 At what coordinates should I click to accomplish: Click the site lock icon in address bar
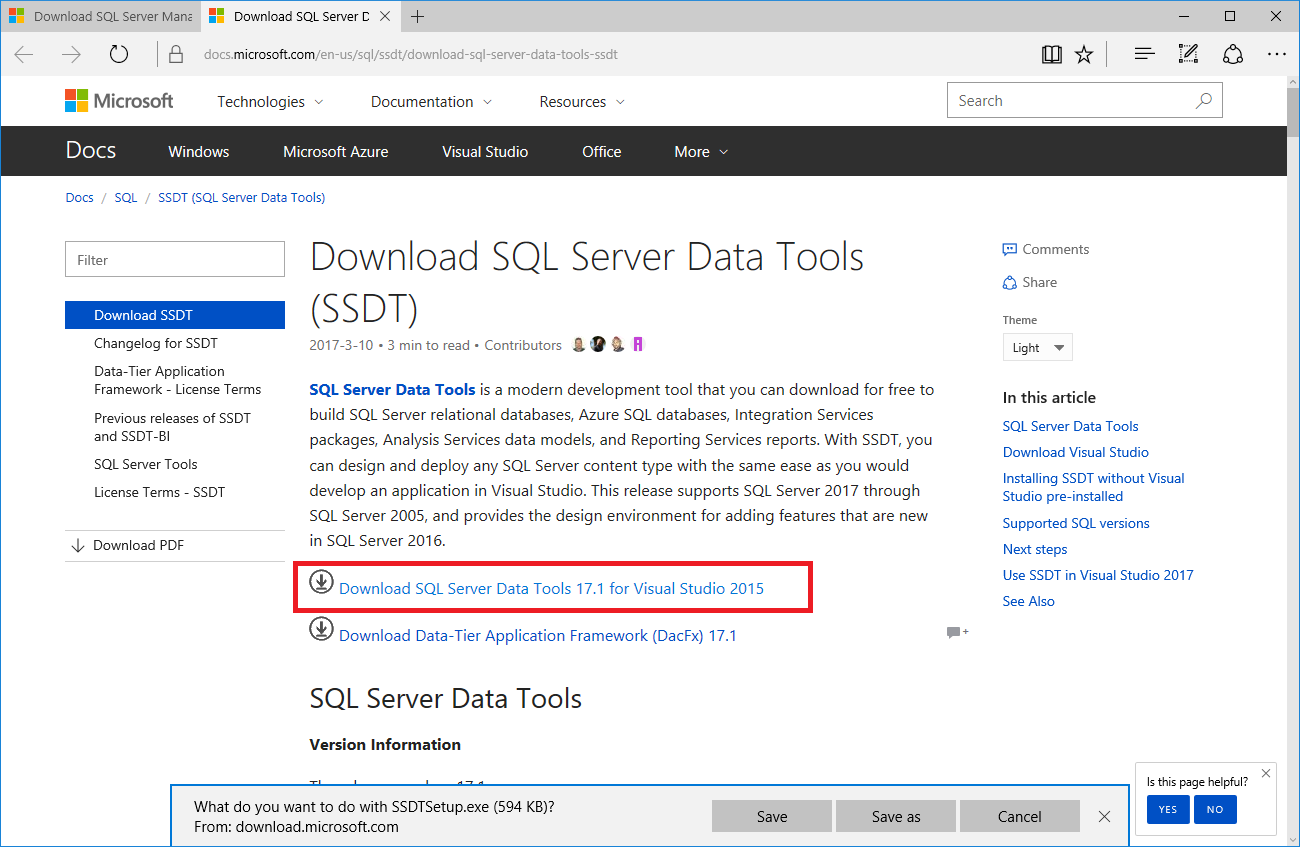[176, 54]
